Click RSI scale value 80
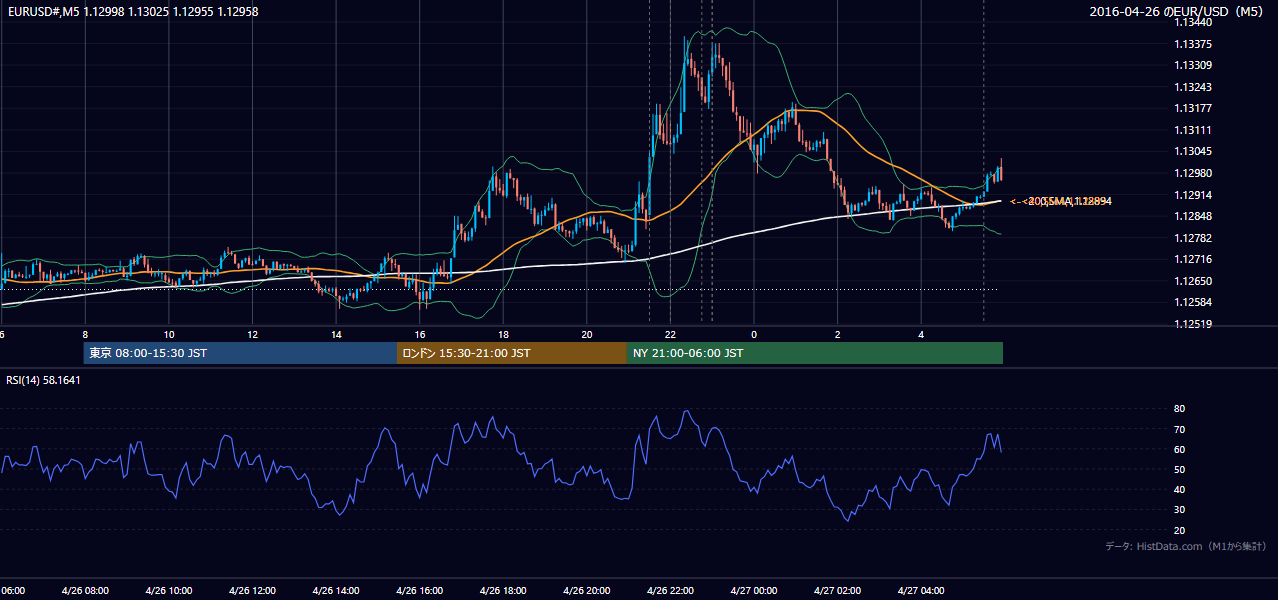 [x=1179, y=409]
